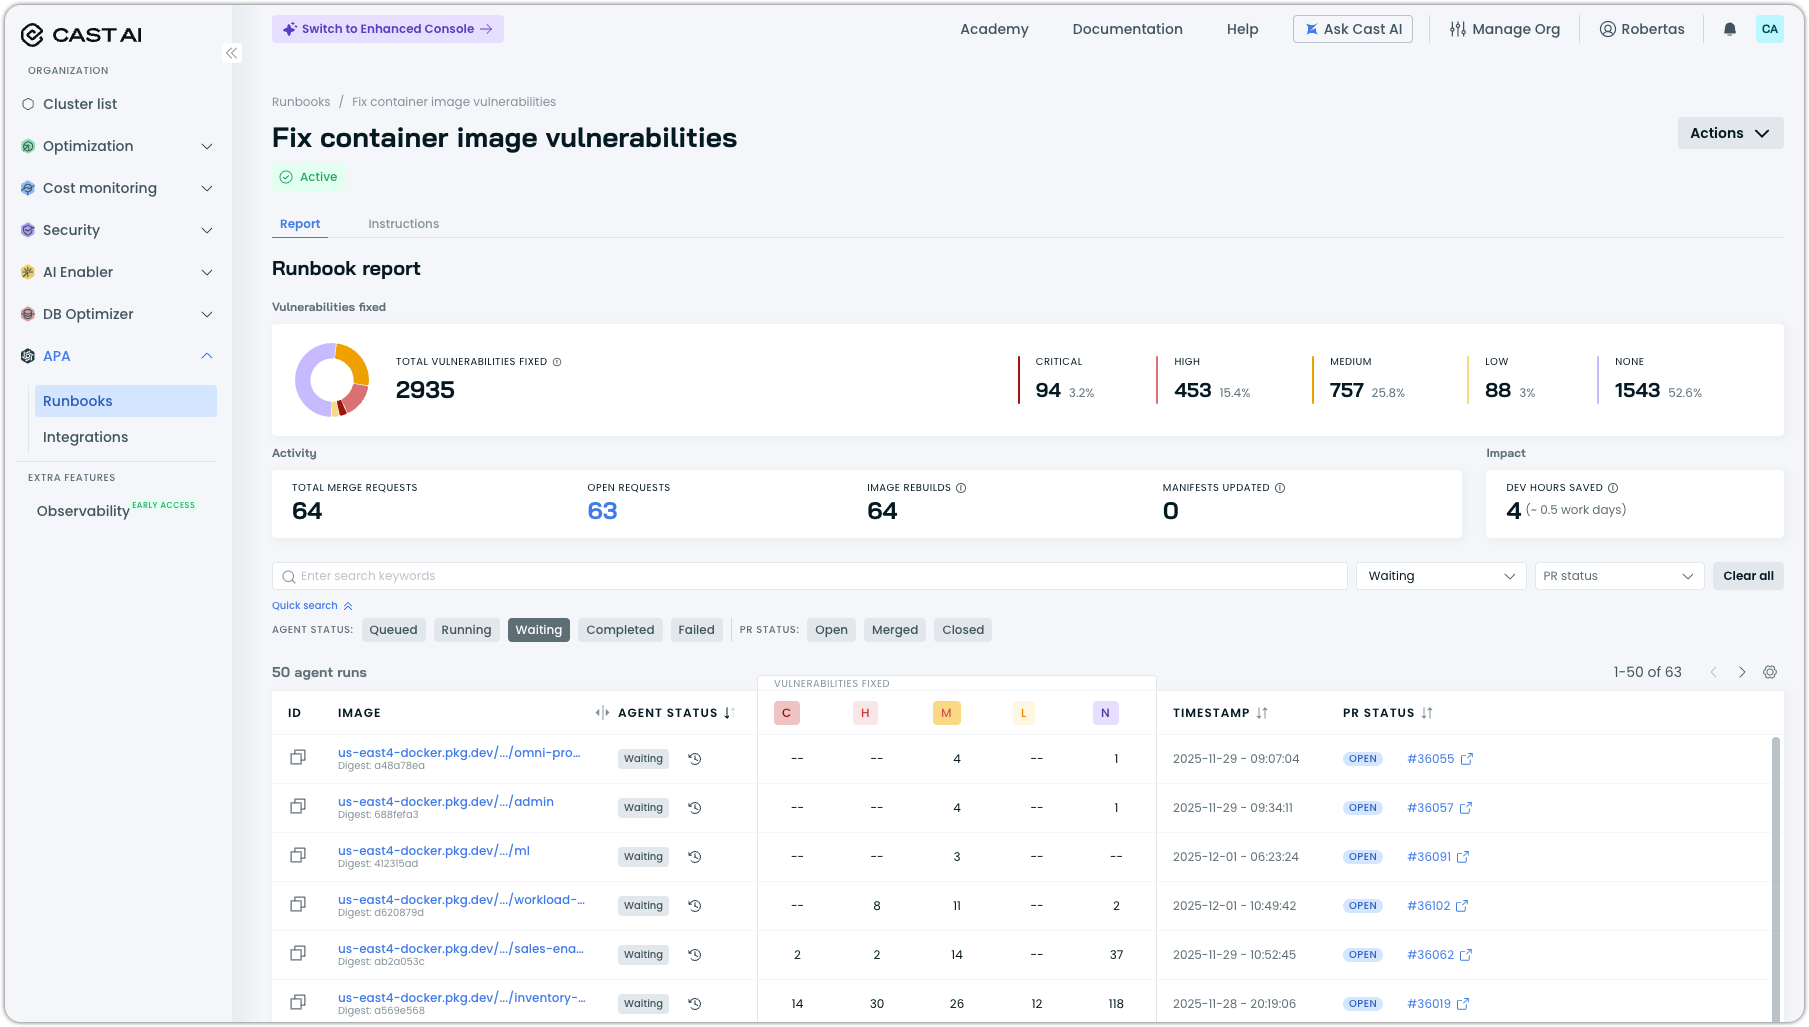Image resolution: width=1809 pixels, height=1027 pixels.
Task: Click the table's vertical scrollbar
Action: [x=1776, y=879]
